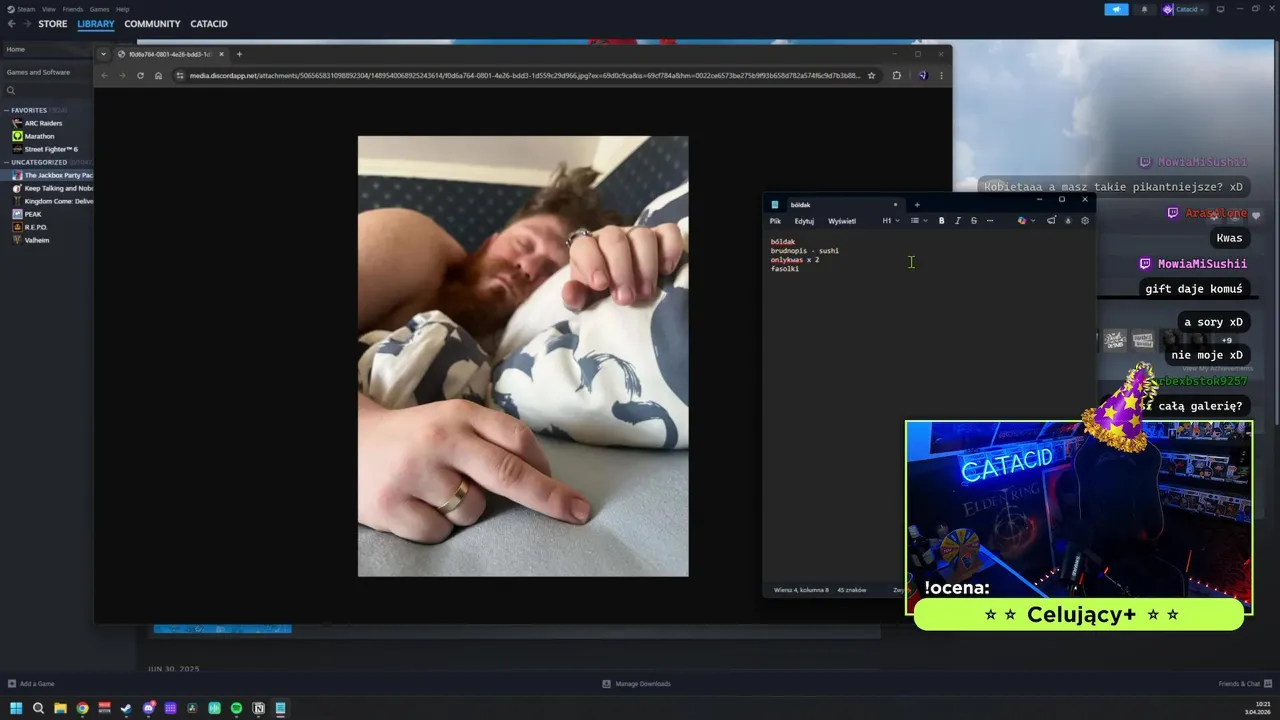Screen dimensions: 1280x720
Task: Click the Steam library search field
Action: [x=47, y=91]
